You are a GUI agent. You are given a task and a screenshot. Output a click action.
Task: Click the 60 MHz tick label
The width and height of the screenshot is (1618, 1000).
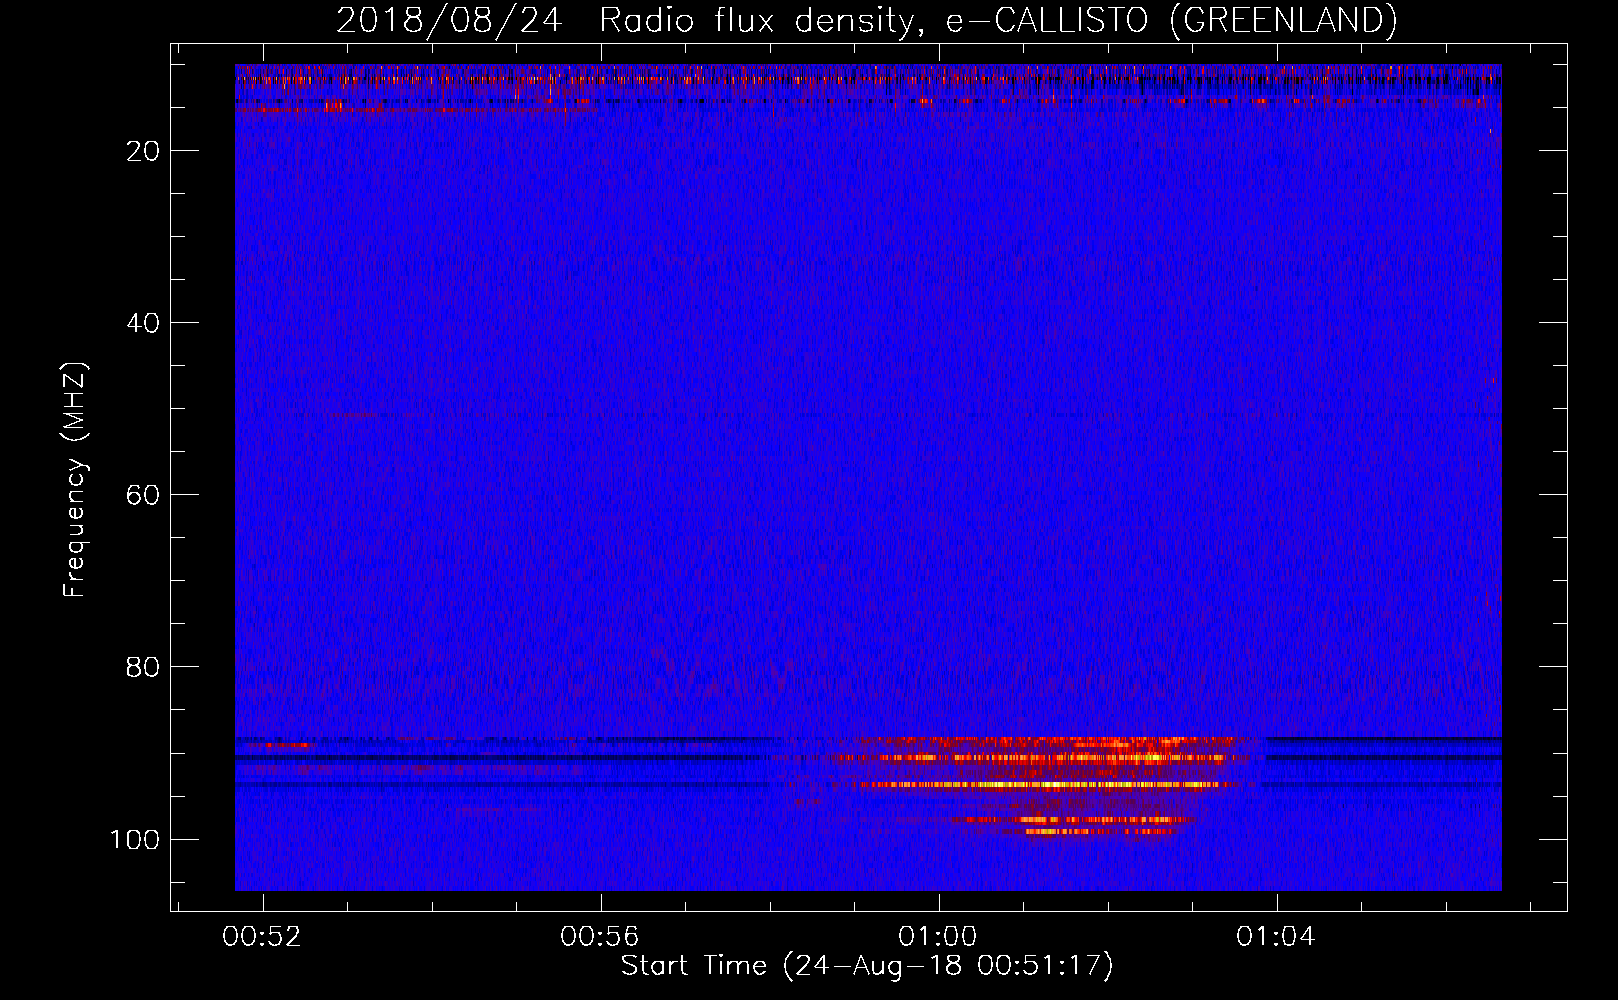click(x=144, y=495)
